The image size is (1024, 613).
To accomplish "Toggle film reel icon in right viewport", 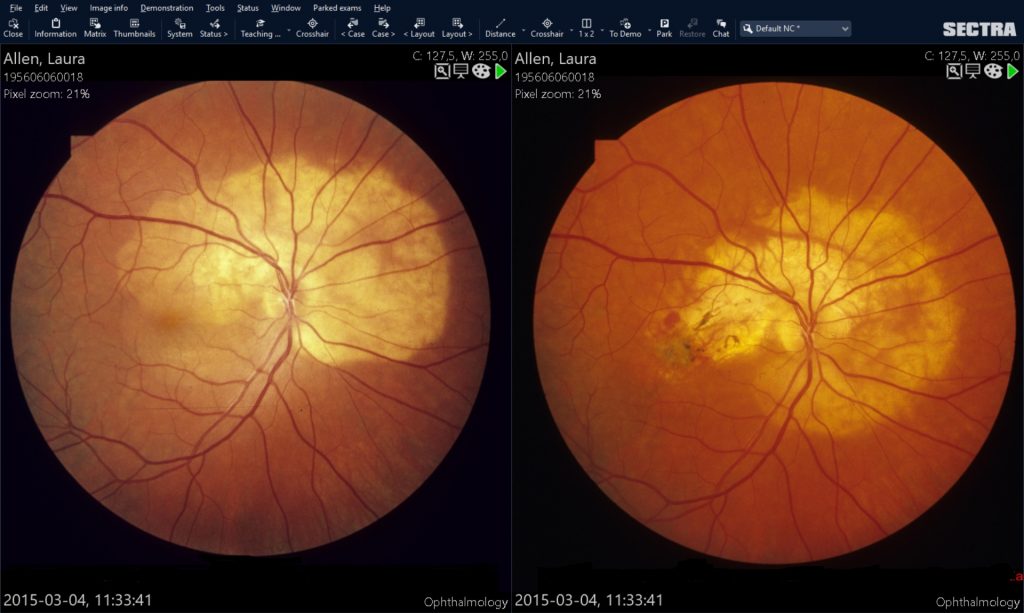I will tap(992, 71).
